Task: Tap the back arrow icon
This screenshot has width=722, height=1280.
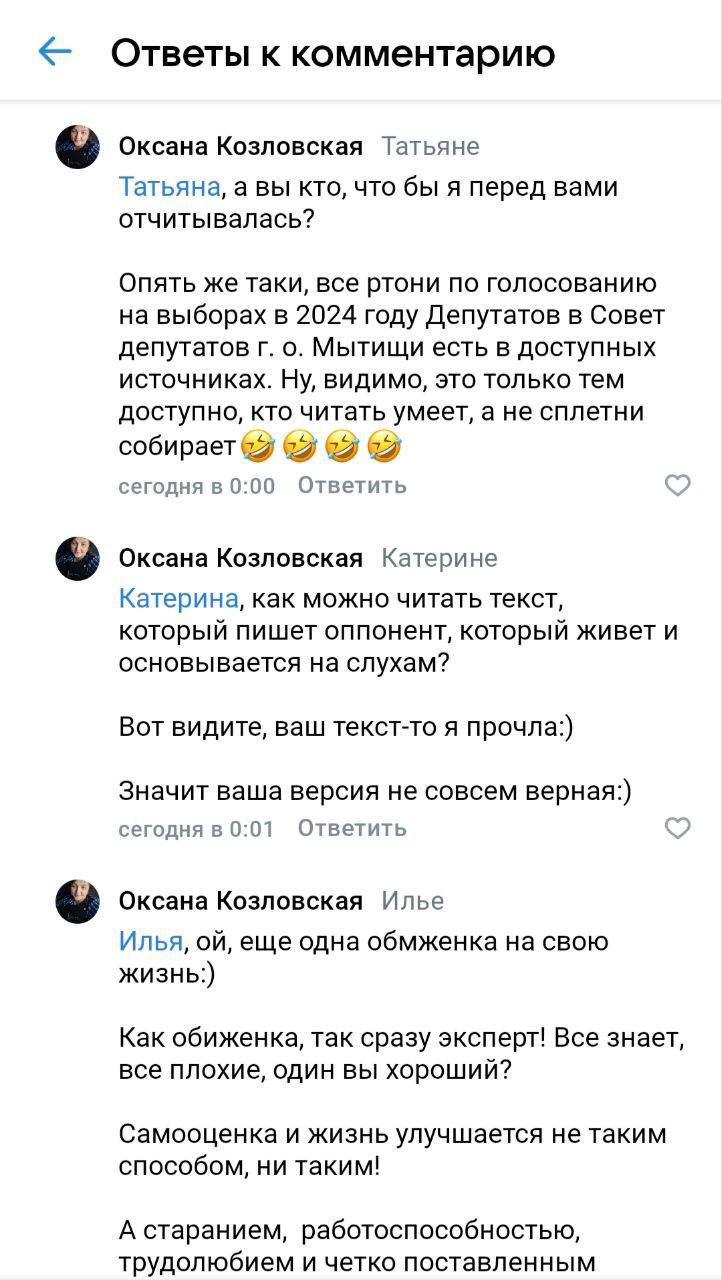Action: pos(54,52)
